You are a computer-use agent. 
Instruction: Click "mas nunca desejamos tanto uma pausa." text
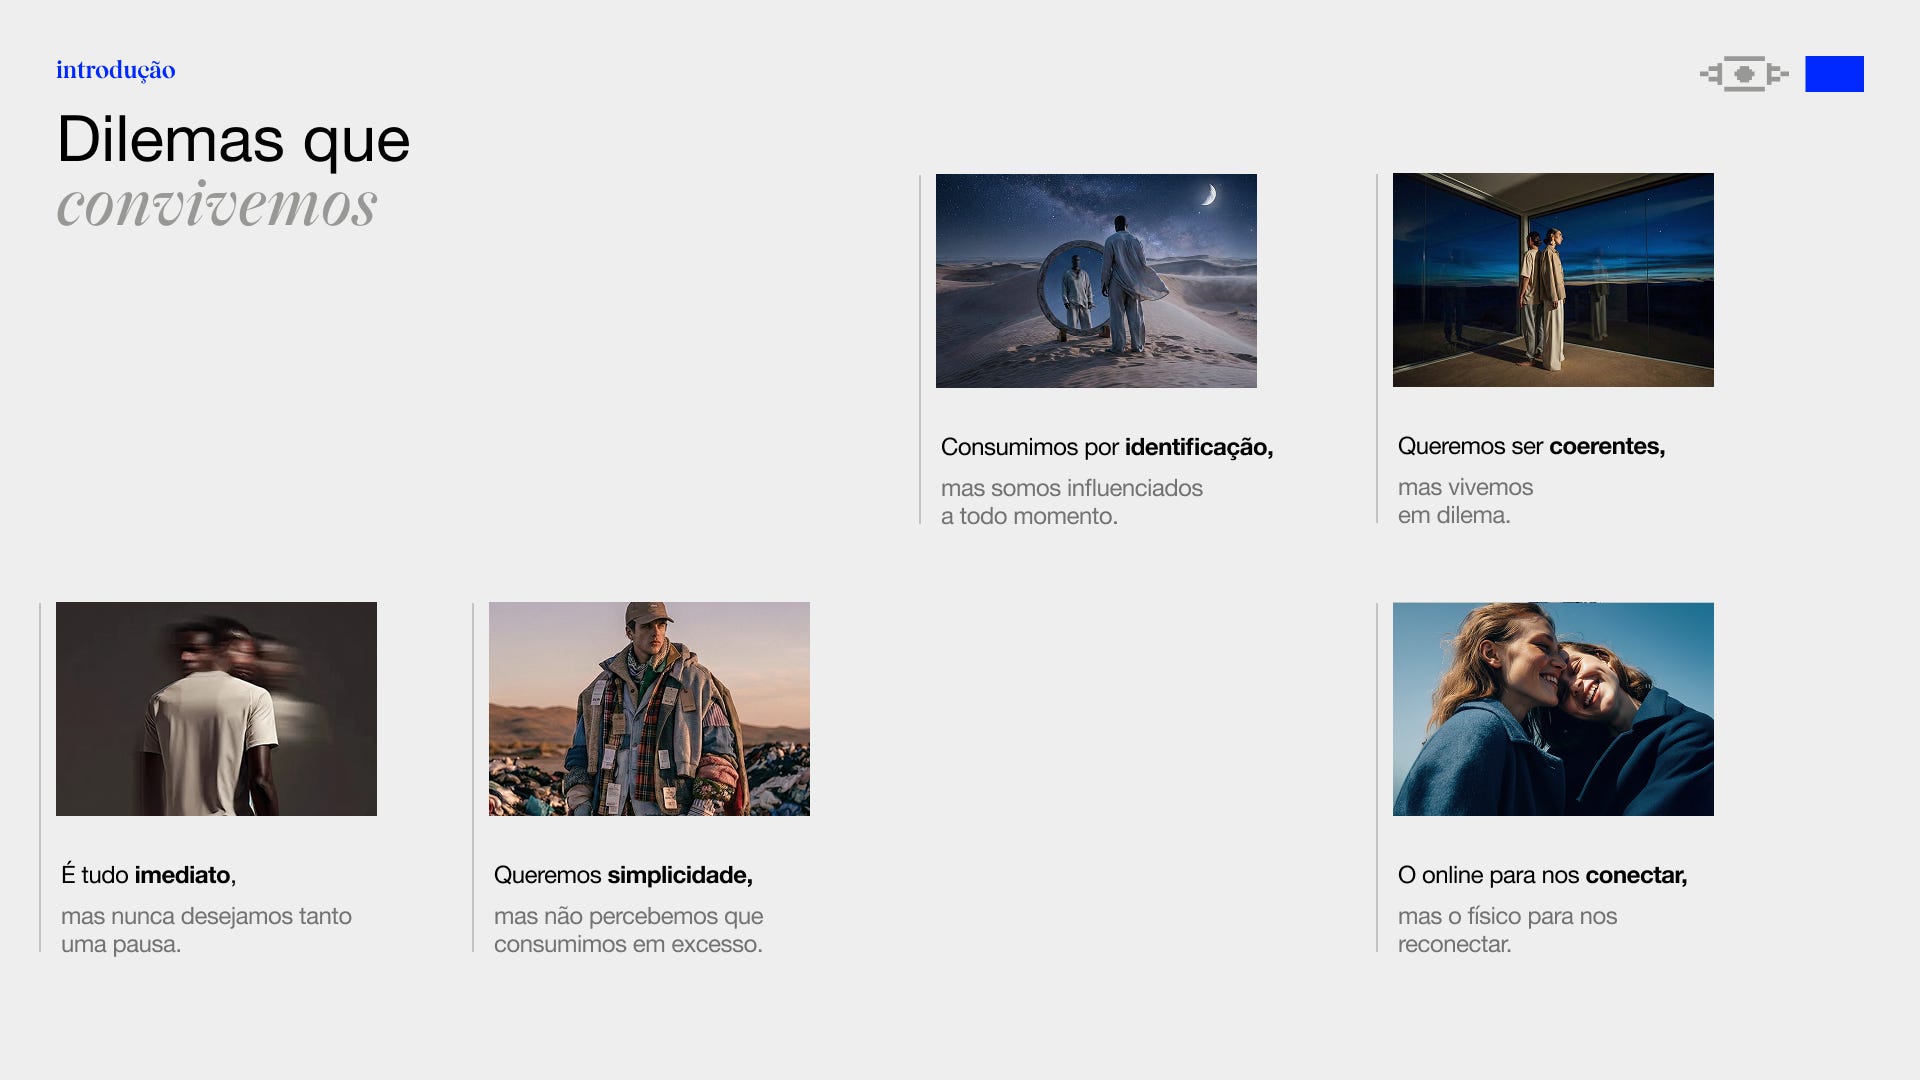tap(205, 930)
